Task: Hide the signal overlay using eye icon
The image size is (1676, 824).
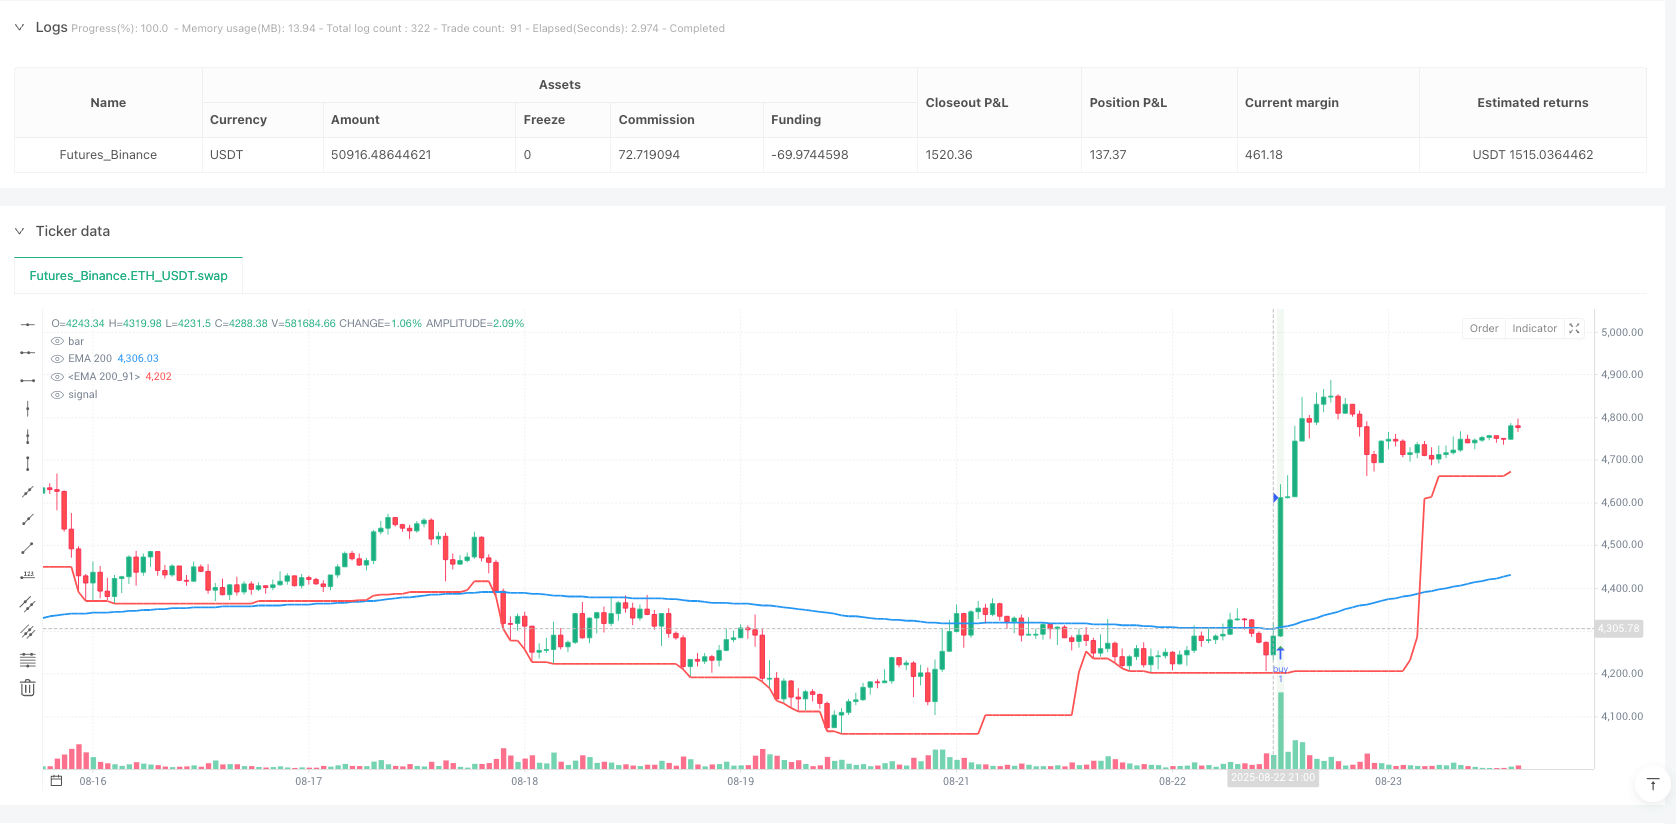Action: pyautogui.click(x=58, y=395)
